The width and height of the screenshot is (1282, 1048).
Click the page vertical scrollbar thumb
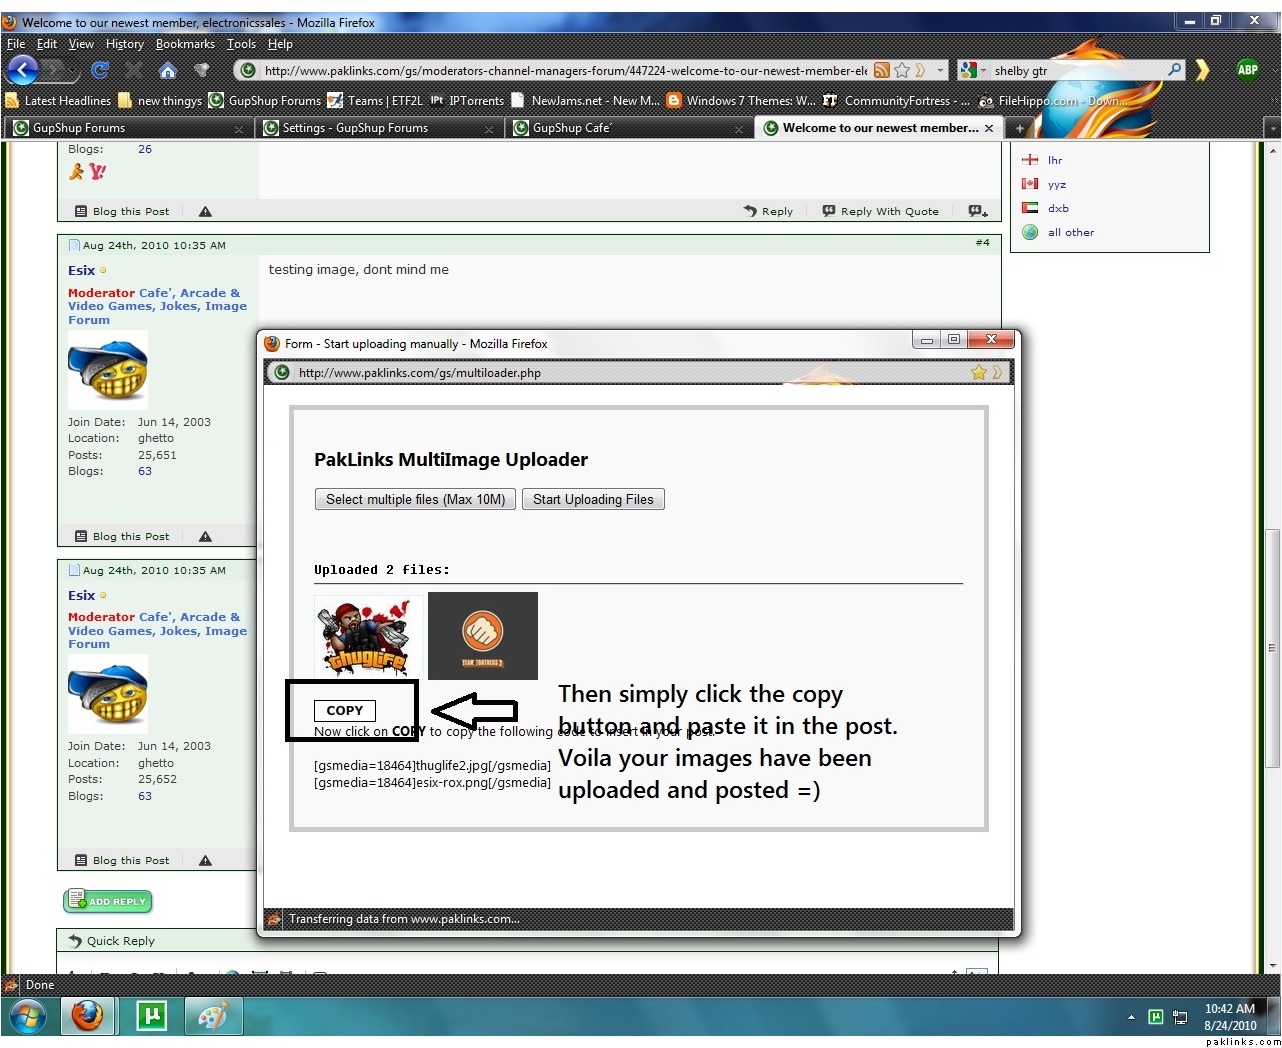click(x=1272, y=648)
